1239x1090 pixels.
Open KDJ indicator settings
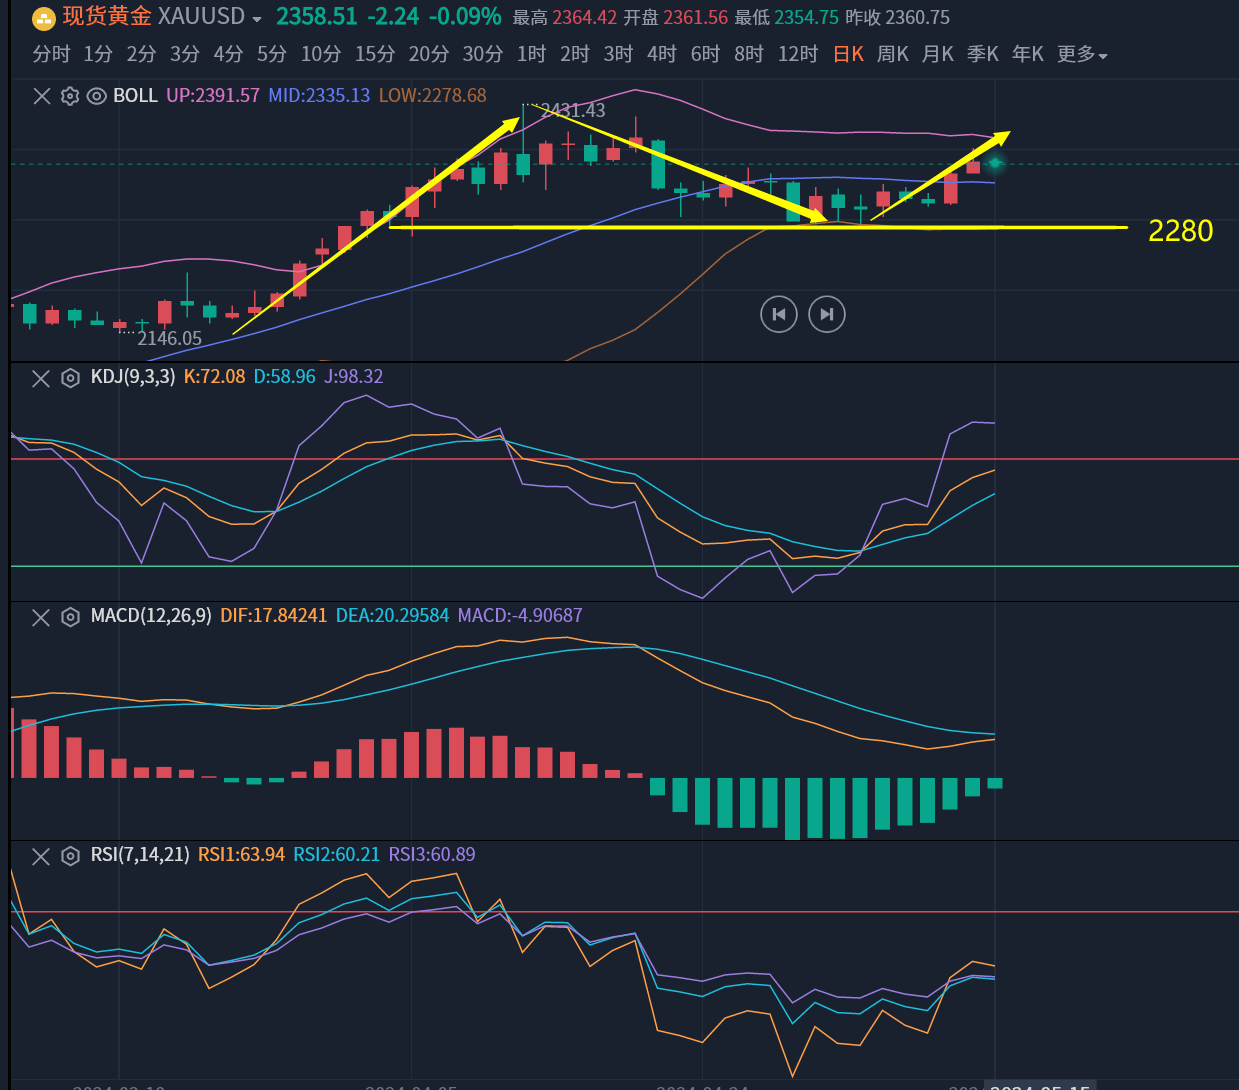(70, 378)
